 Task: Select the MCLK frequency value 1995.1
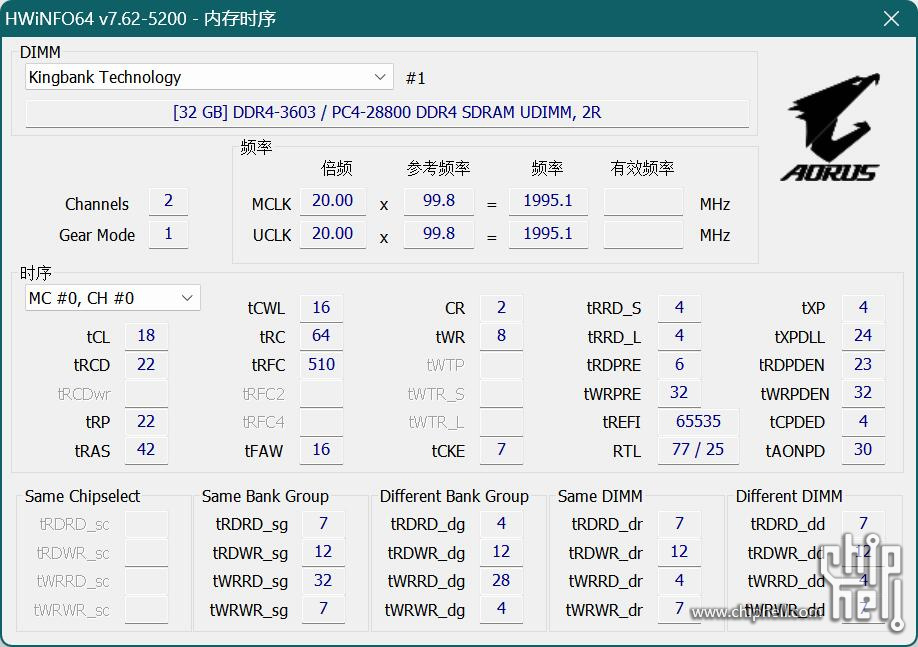(548, 201)
